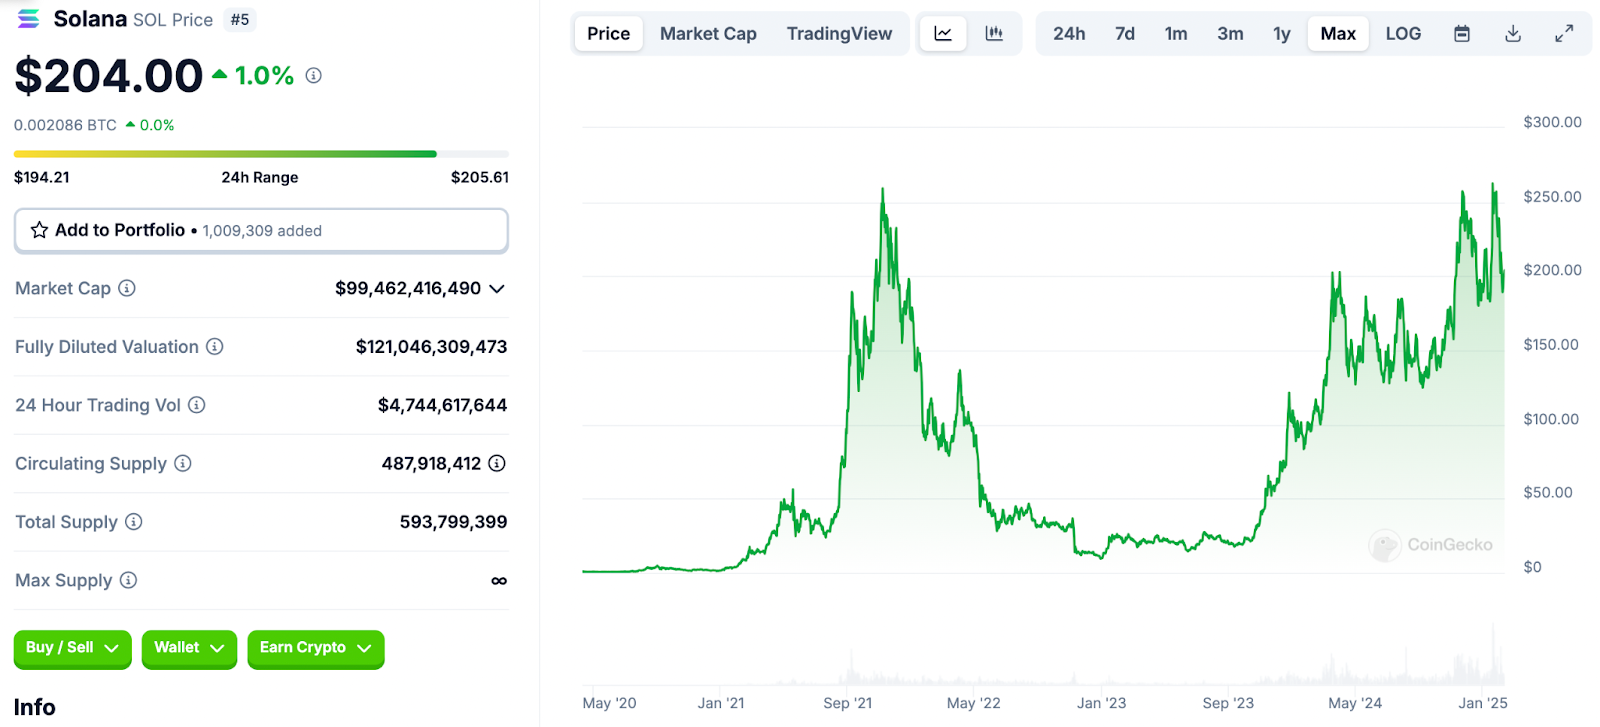Screen dimensions: 1600x727
Task: Click the $205.61 range high value
Action: (480, 177)
